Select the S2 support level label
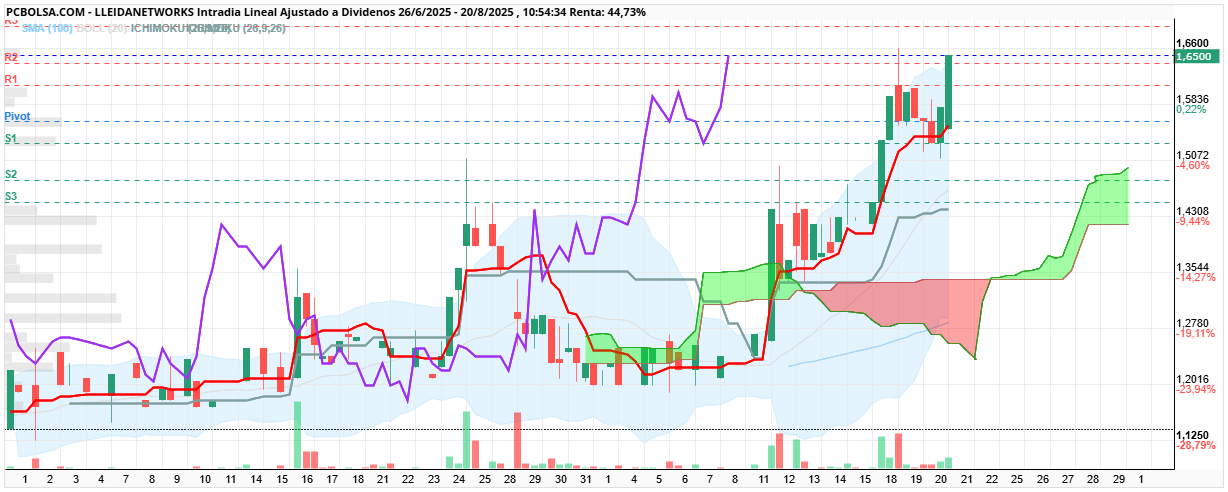The width and height of the screenshot is (1228, 492). point(11,175)
